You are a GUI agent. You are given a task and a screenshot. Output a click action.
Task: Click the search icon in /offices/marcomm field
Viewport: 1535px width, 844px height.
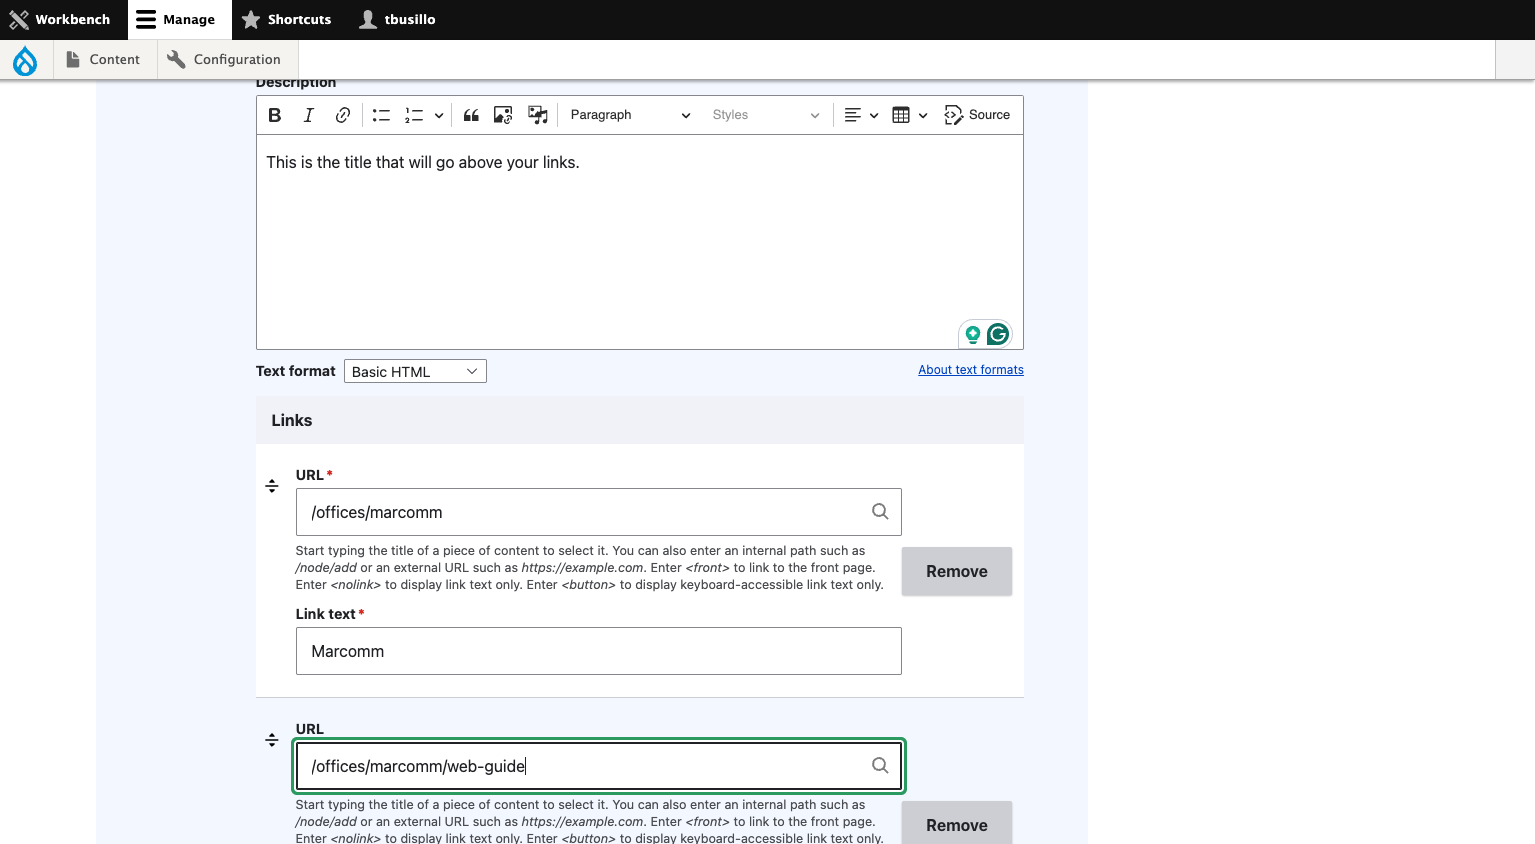click(x=880, y=511)
